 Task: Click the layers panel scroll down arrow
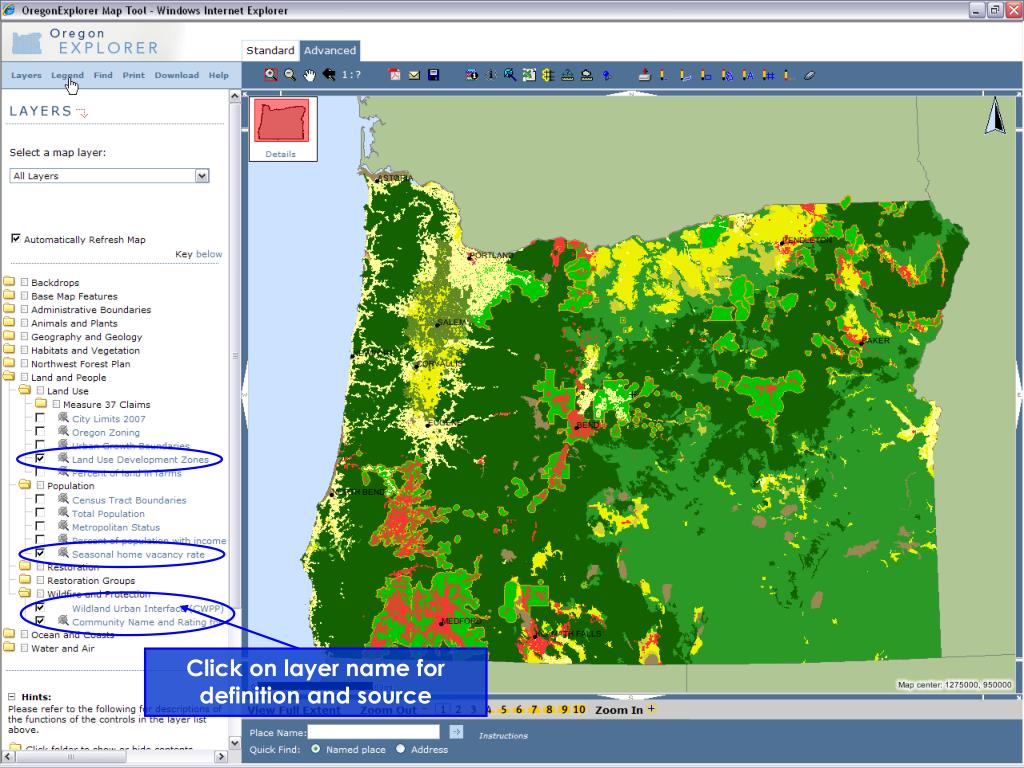click(x=235, y=743)
